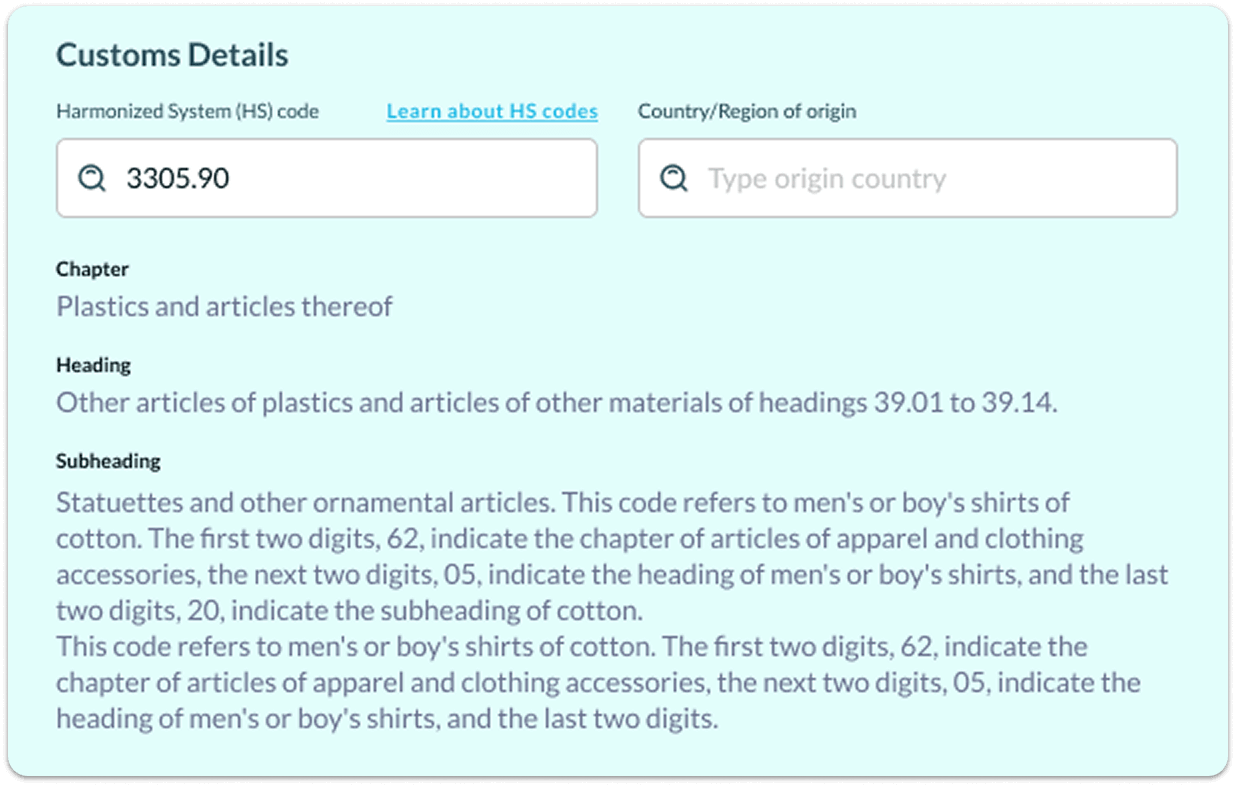Expand the Heading description section
This screenshot has width=1236, height=786.
click(x=93, y=364)
